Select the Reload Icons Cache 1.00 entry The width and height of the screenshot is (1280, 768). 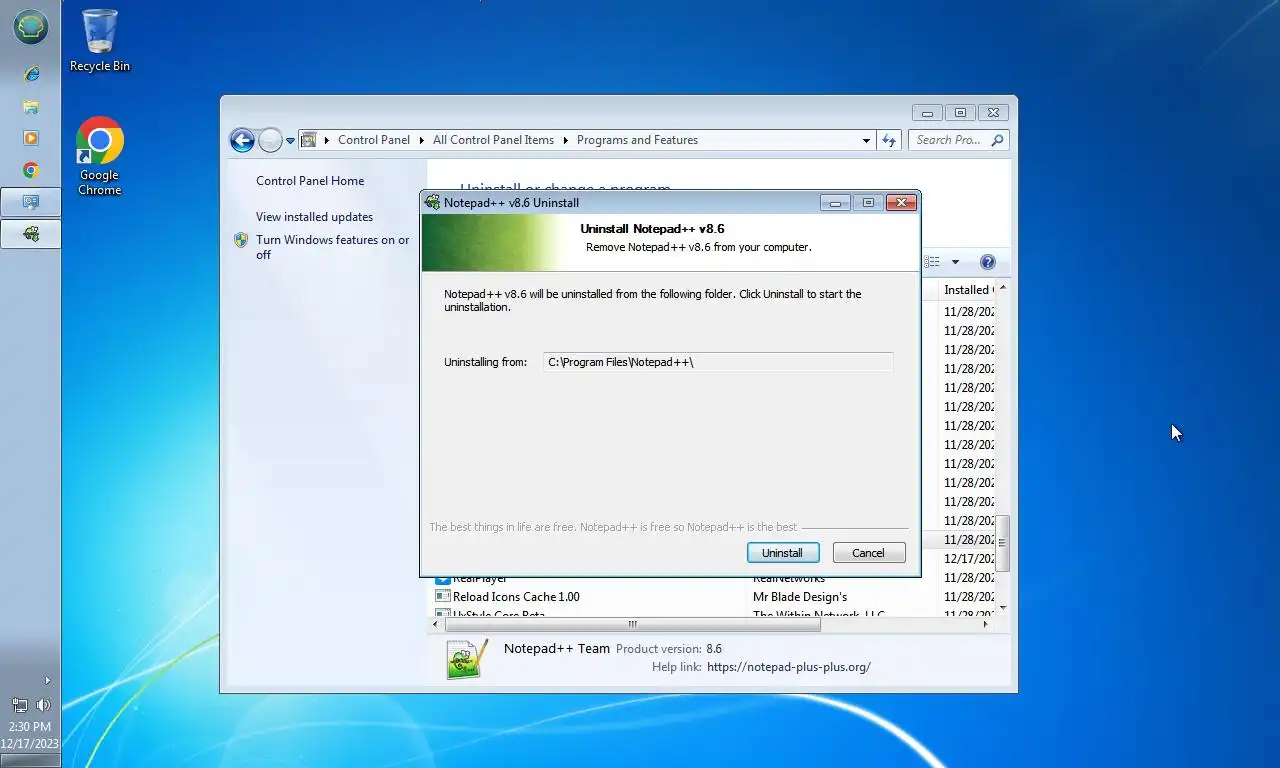516,597
